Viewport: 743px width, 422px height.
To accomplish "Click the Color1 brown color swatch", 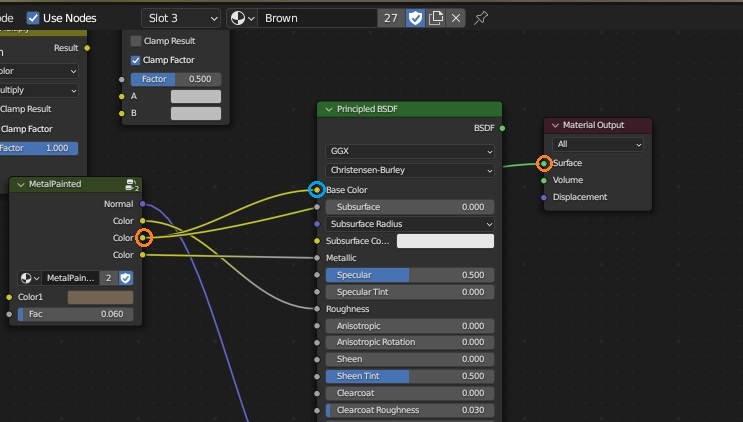I will [100, 297].
